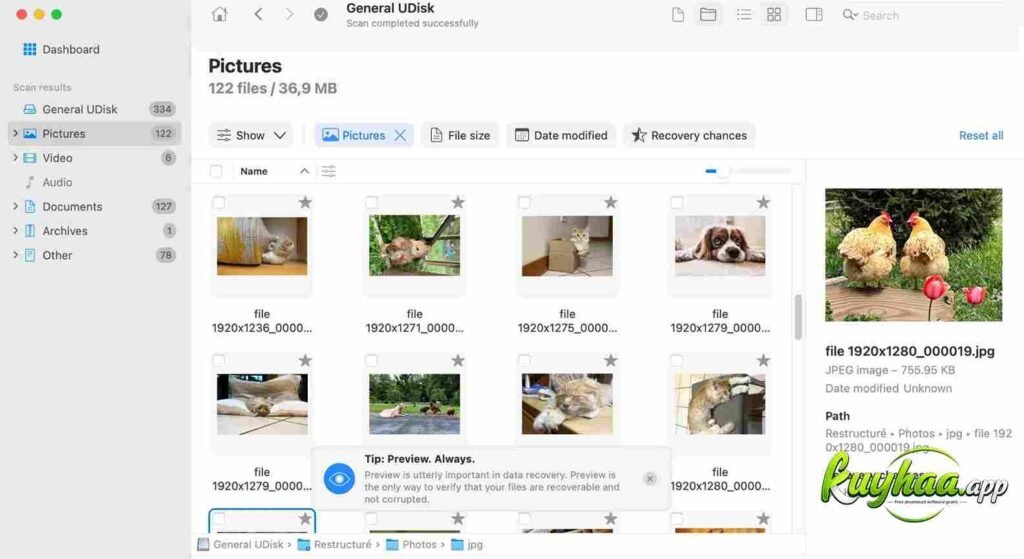Select General UDisk in scan results

(x=93, y=109)
